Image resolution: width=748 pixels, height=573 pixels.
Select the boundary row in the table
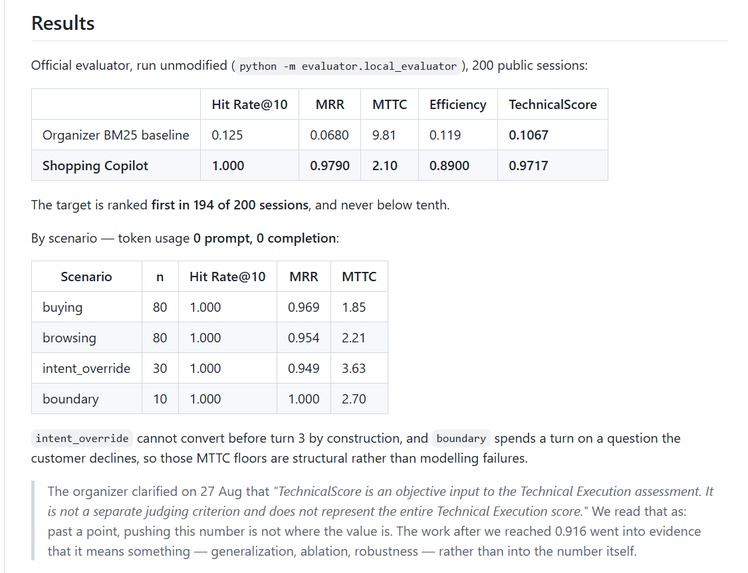pos(209,398)
